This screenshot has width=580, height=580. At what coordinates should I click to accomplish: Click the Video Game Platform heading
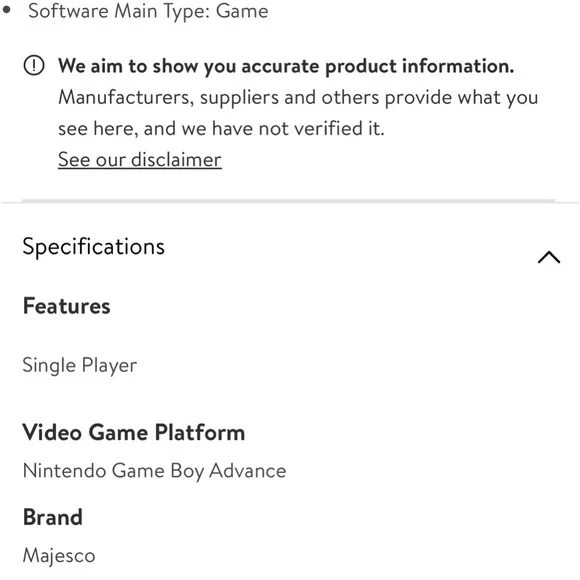coord(134,432)
